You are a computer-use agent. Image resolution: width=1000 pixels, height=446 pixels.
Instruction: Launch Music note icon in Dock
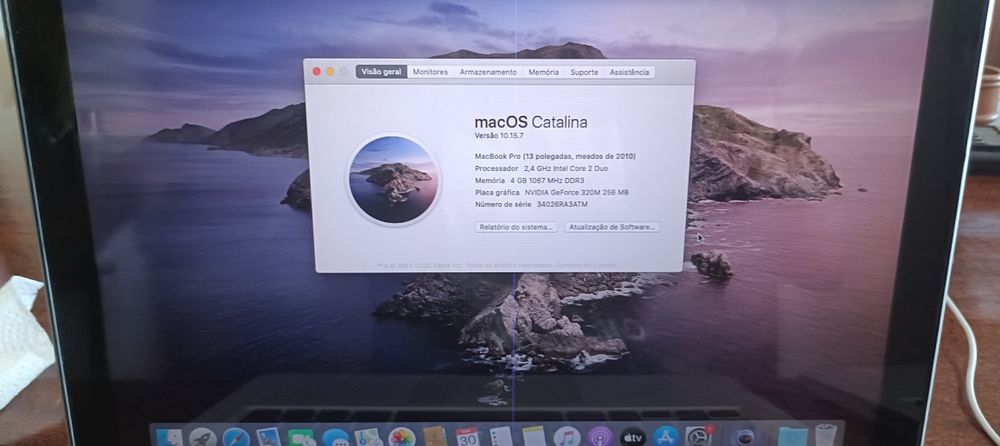point(567,437)
